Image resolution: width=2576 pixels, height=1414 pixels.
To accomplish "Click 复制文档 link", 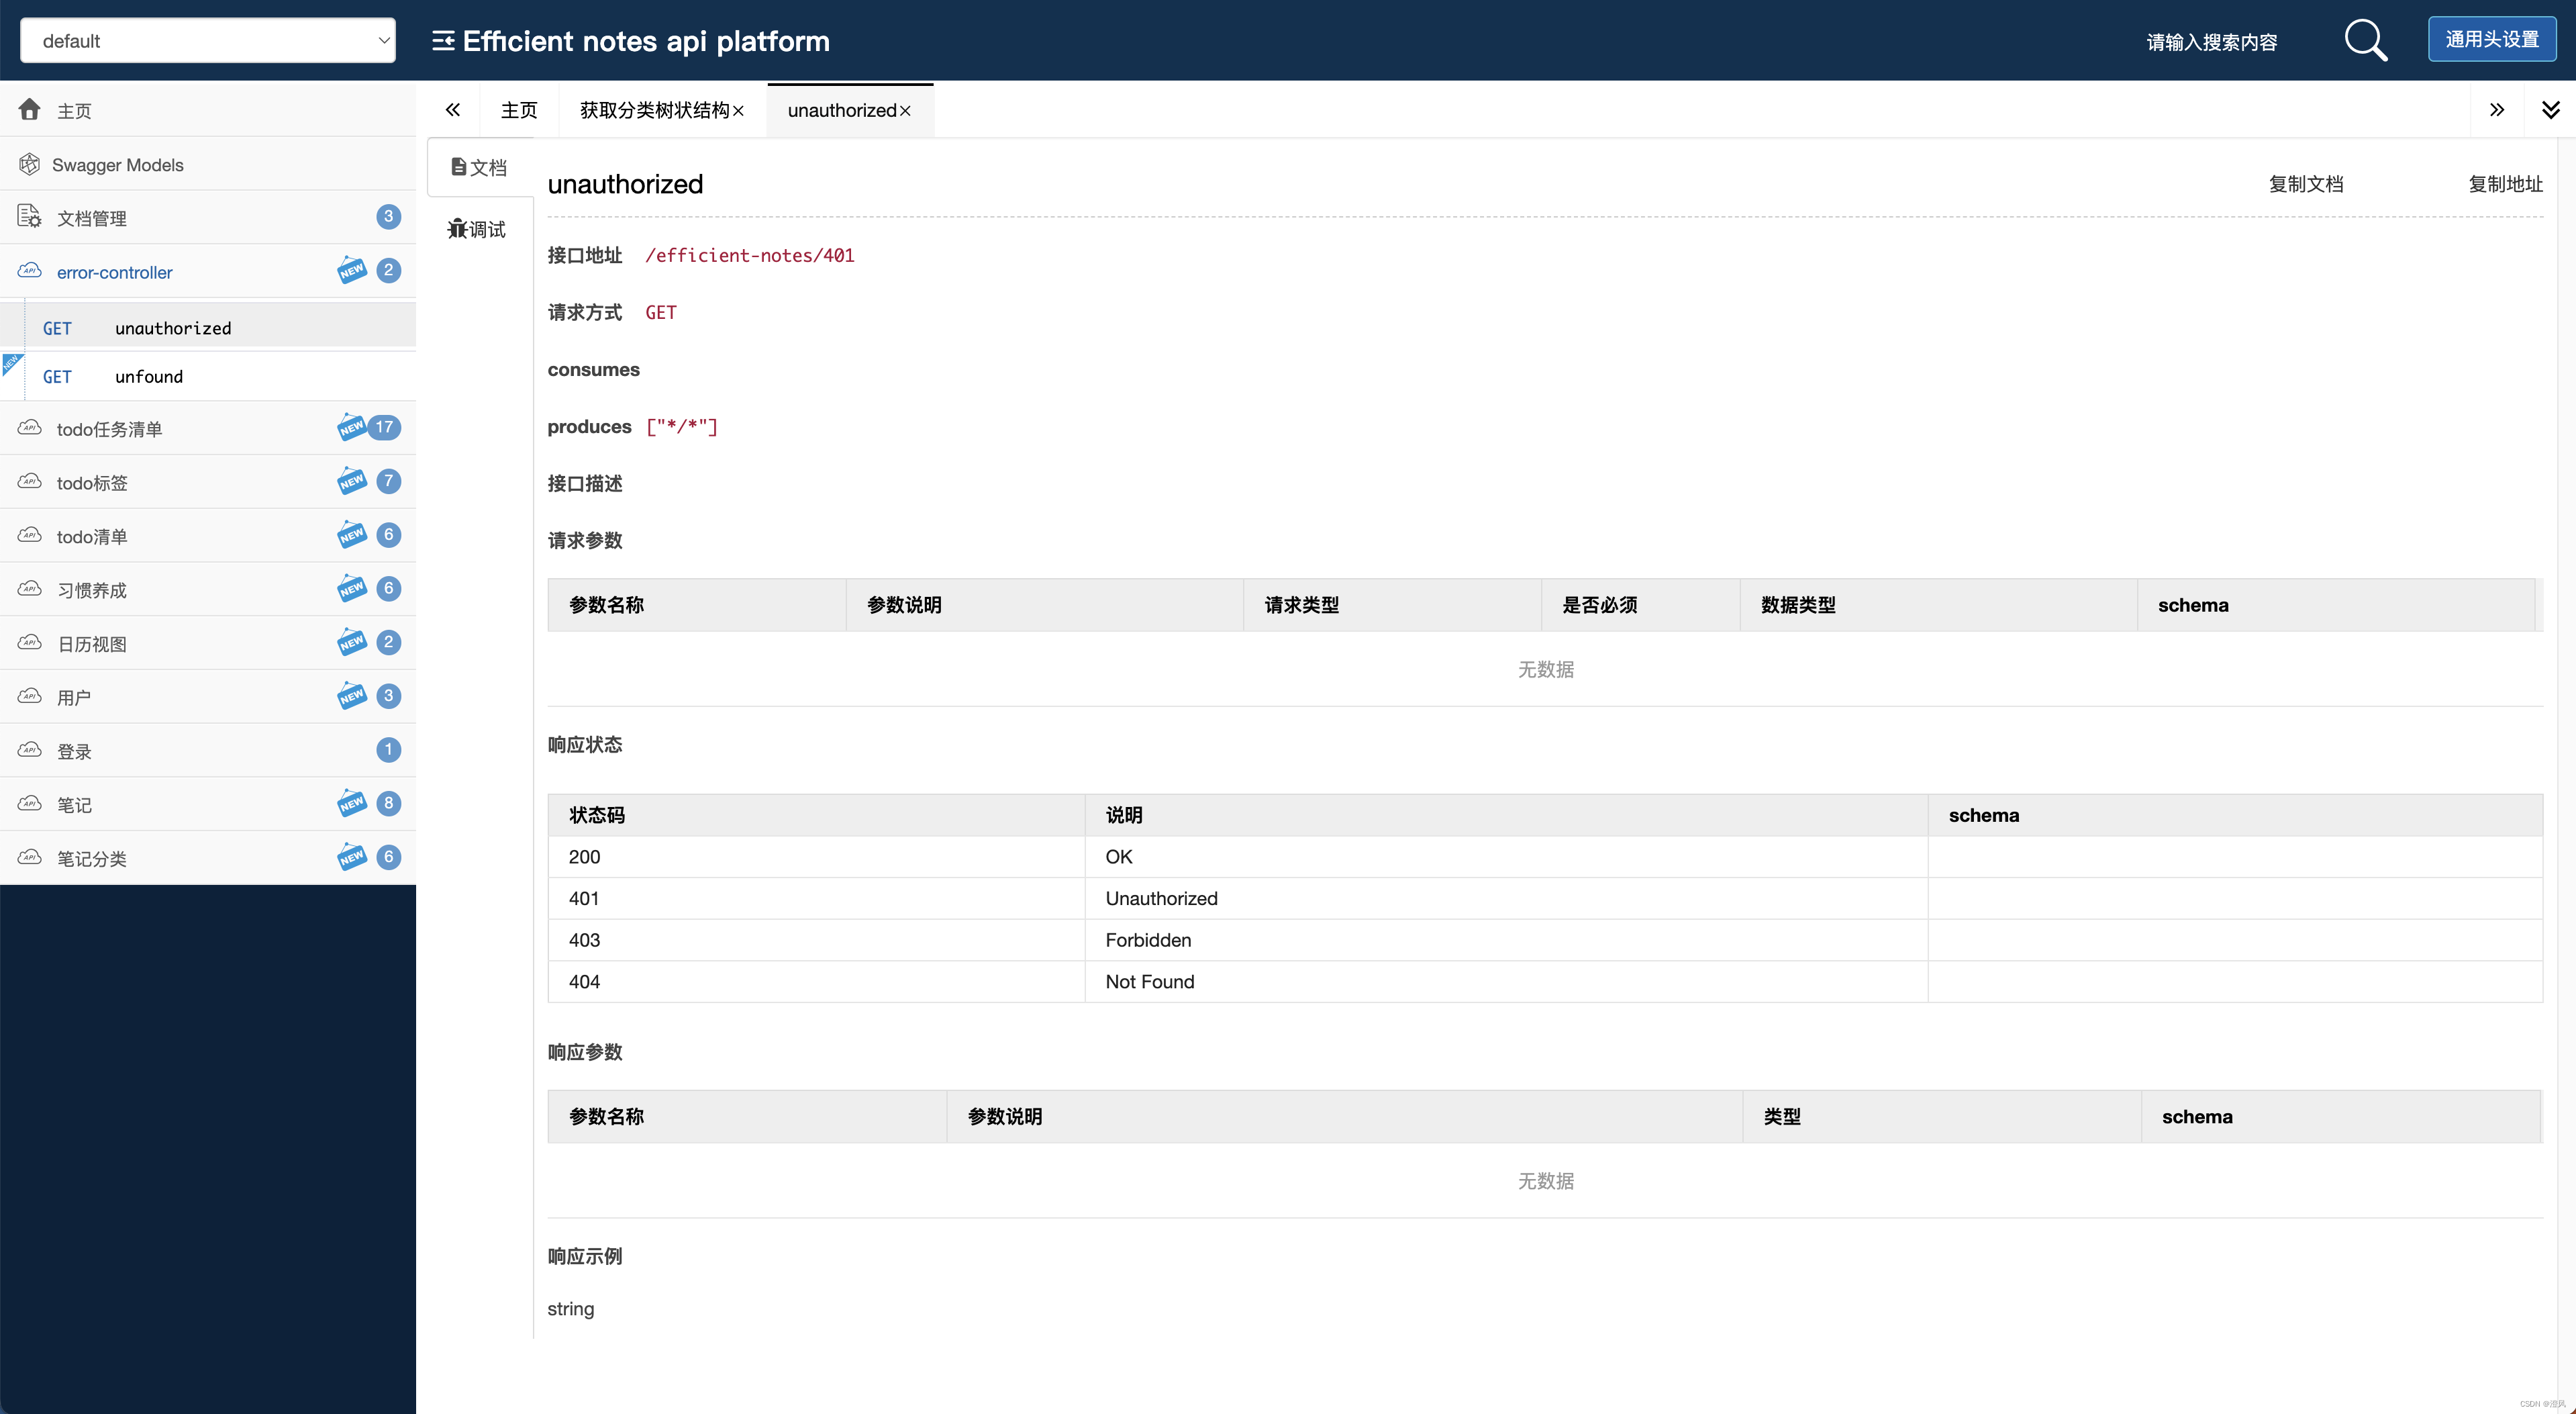I will click(x=2306, y=184).
